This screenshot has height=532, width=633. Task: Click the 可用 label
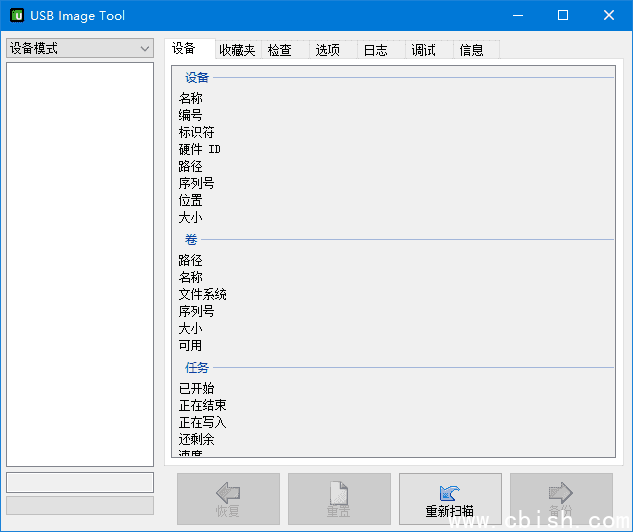(x=190, y=346)
